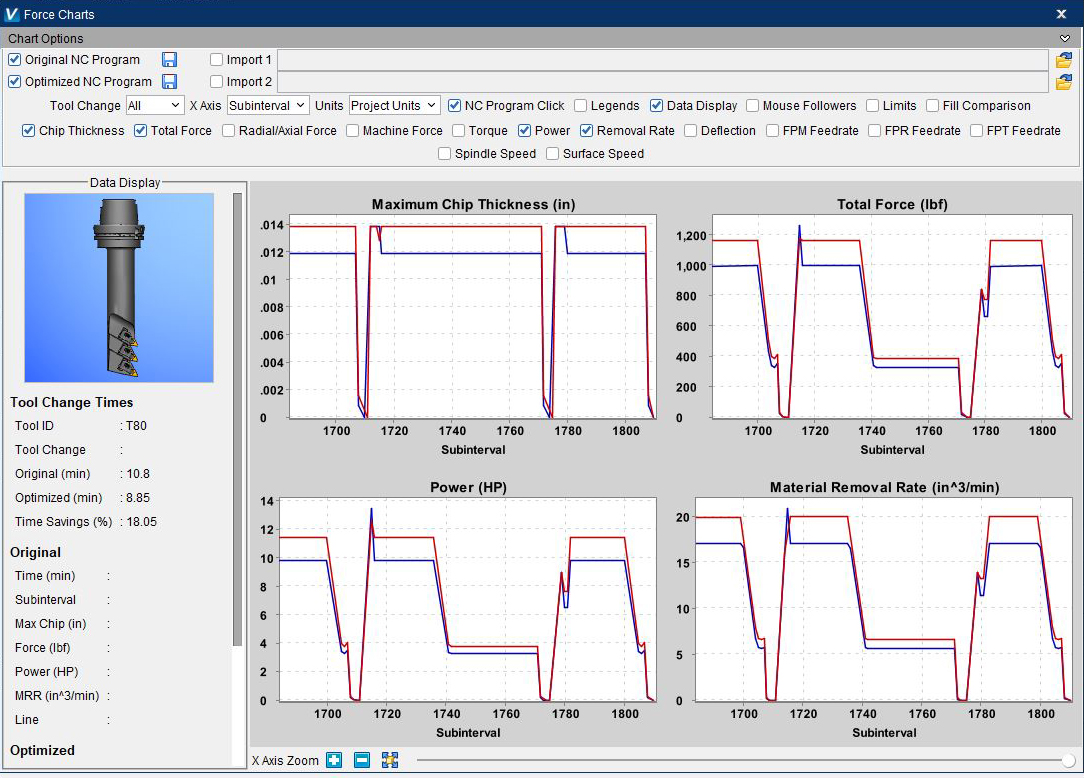Viewport: 1084px width, 778px height.
Task: Click the Data Display panel scrollbar
Action: pos(238,420)
